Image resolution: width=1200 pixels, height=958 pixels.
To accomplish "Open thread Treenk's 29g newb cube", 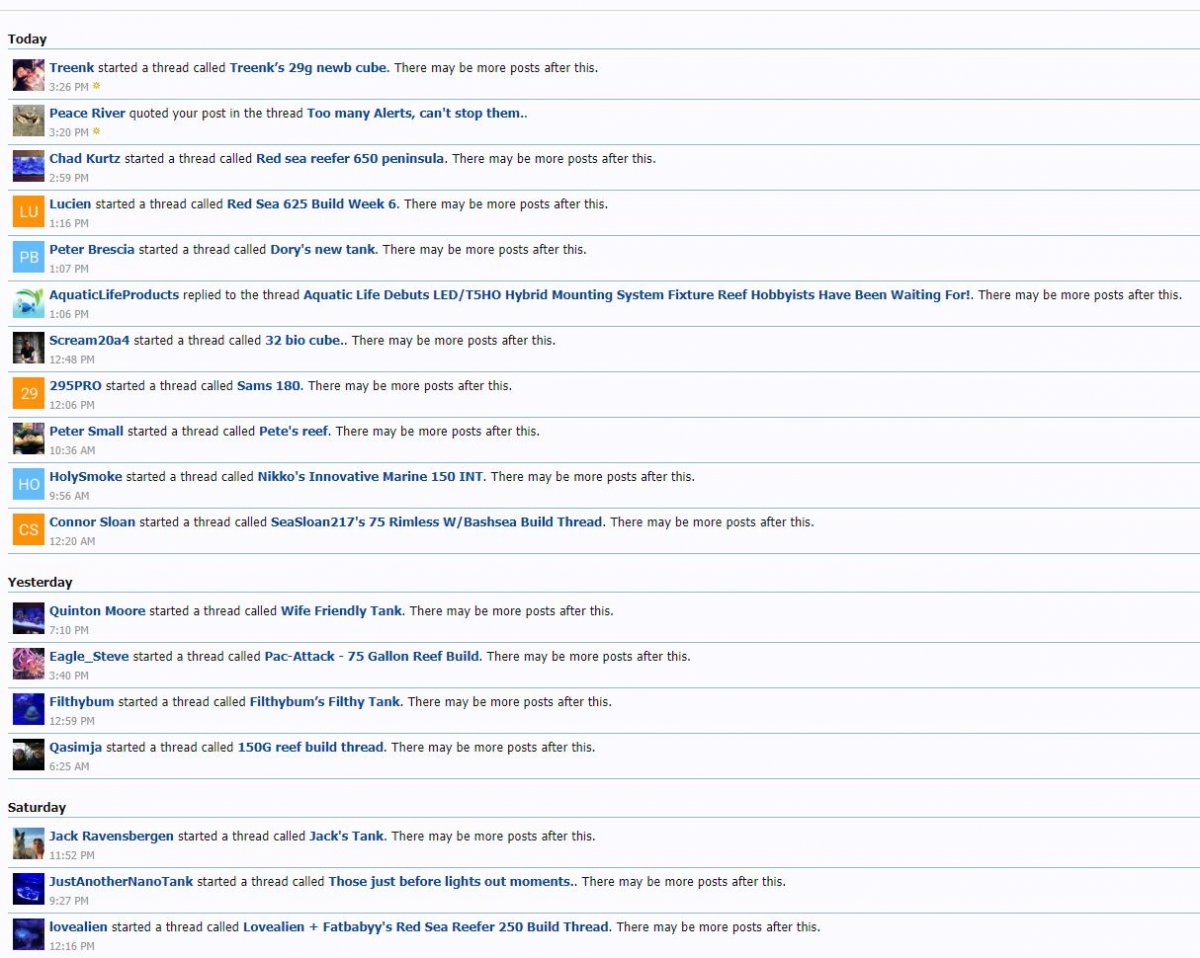I will [309, 68].
